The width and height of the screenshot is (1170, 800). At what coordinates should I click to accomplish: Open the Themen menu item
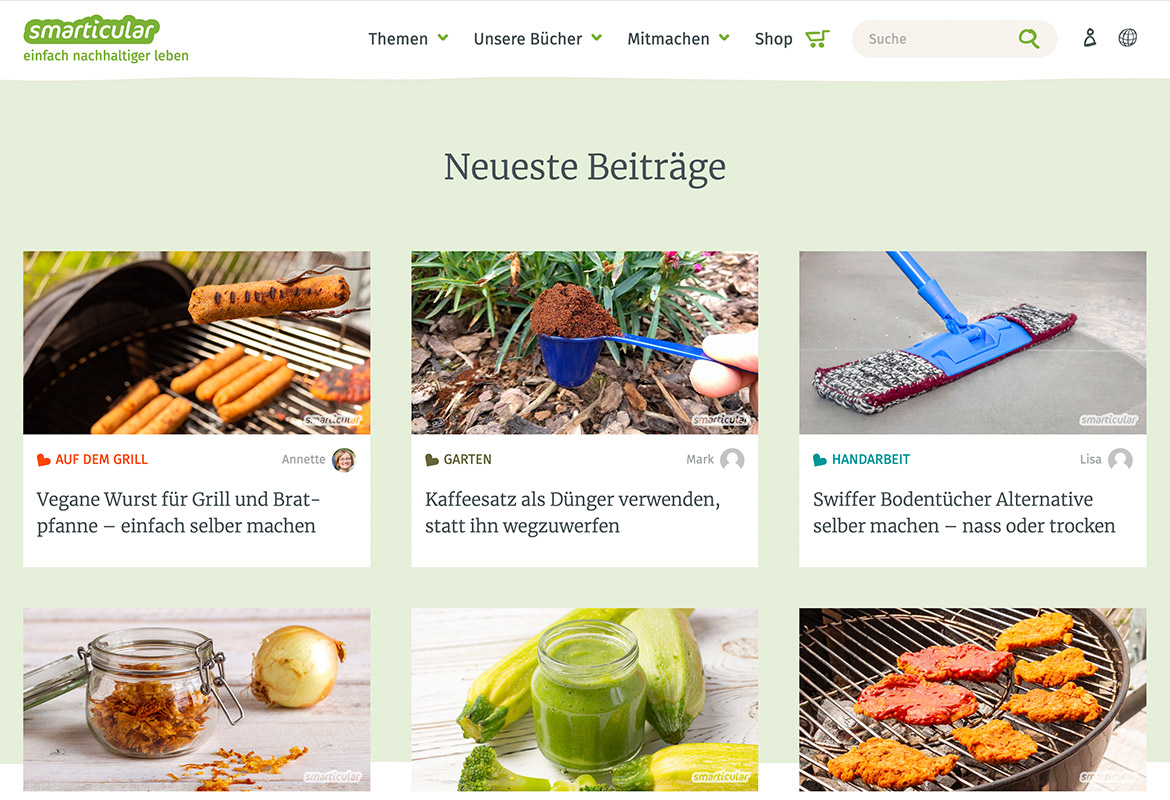[398, 39]
